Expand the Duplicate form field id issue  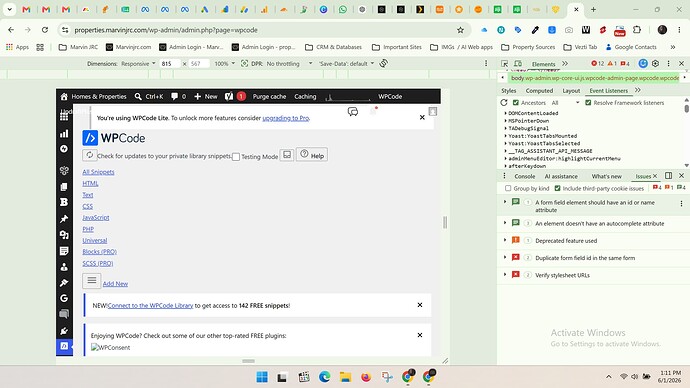pyautogui.click(x=505, y=257)
